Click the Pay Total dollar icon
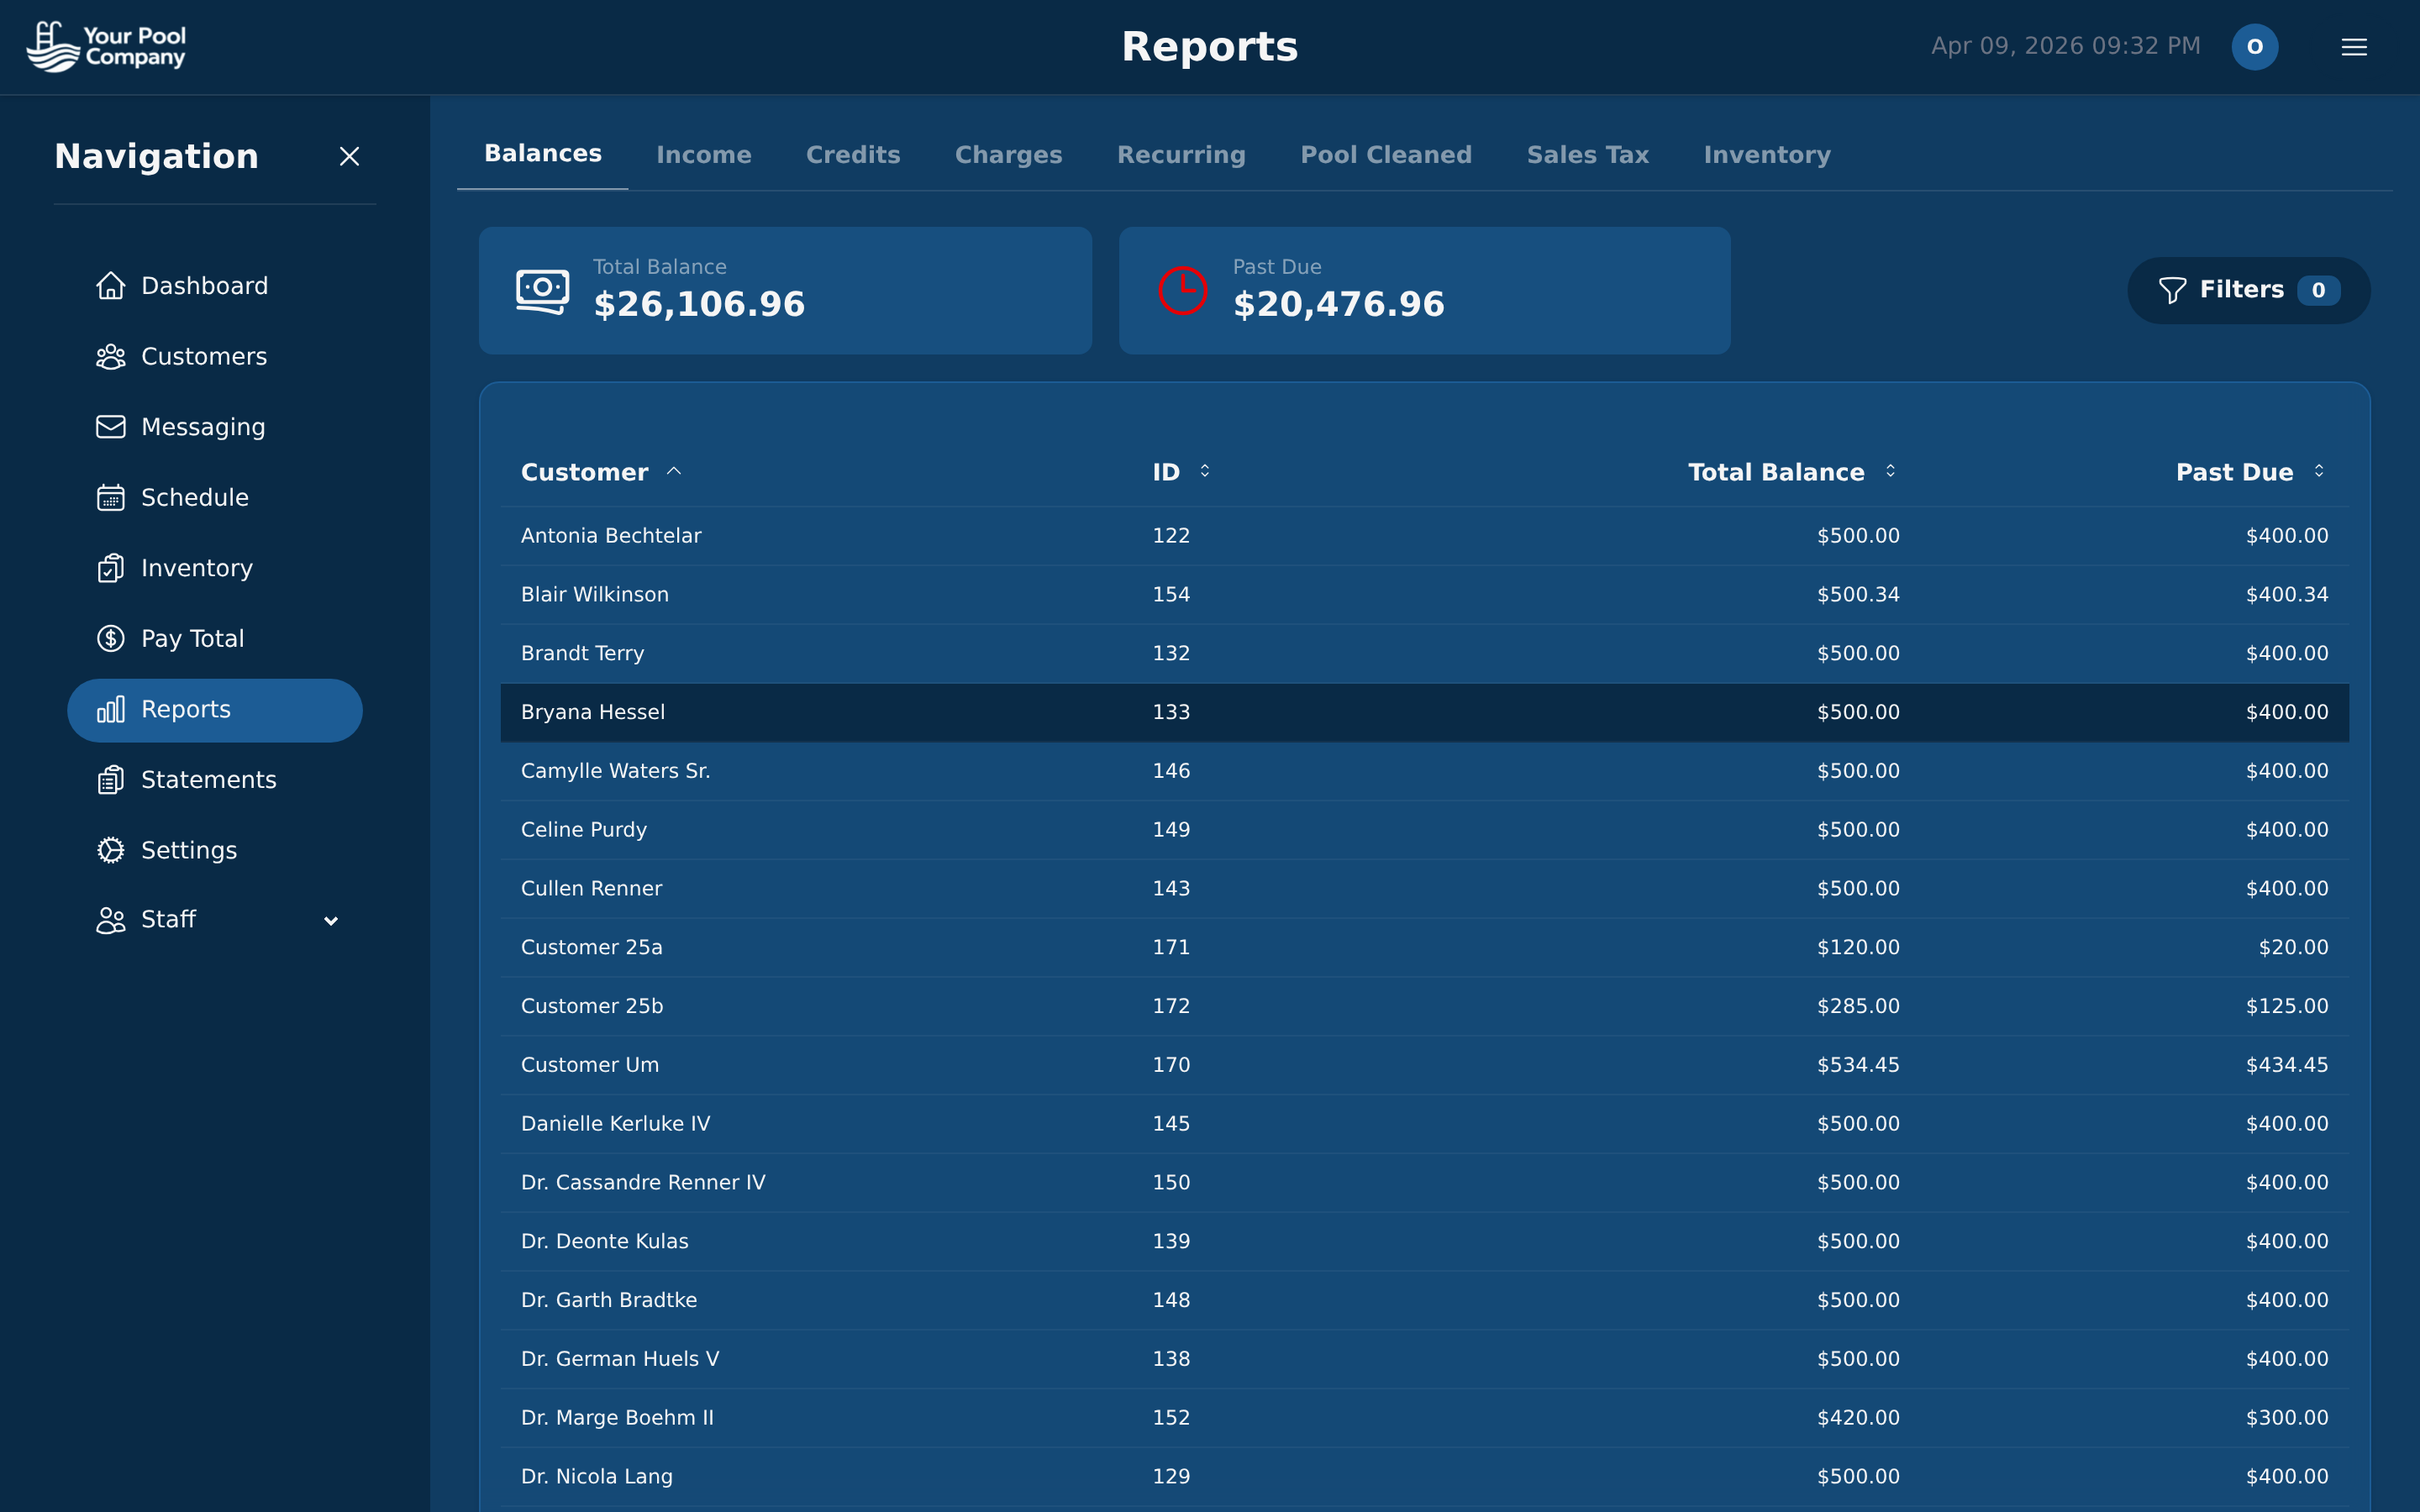The image size is (2420, 1512). (x=111, y=638)
